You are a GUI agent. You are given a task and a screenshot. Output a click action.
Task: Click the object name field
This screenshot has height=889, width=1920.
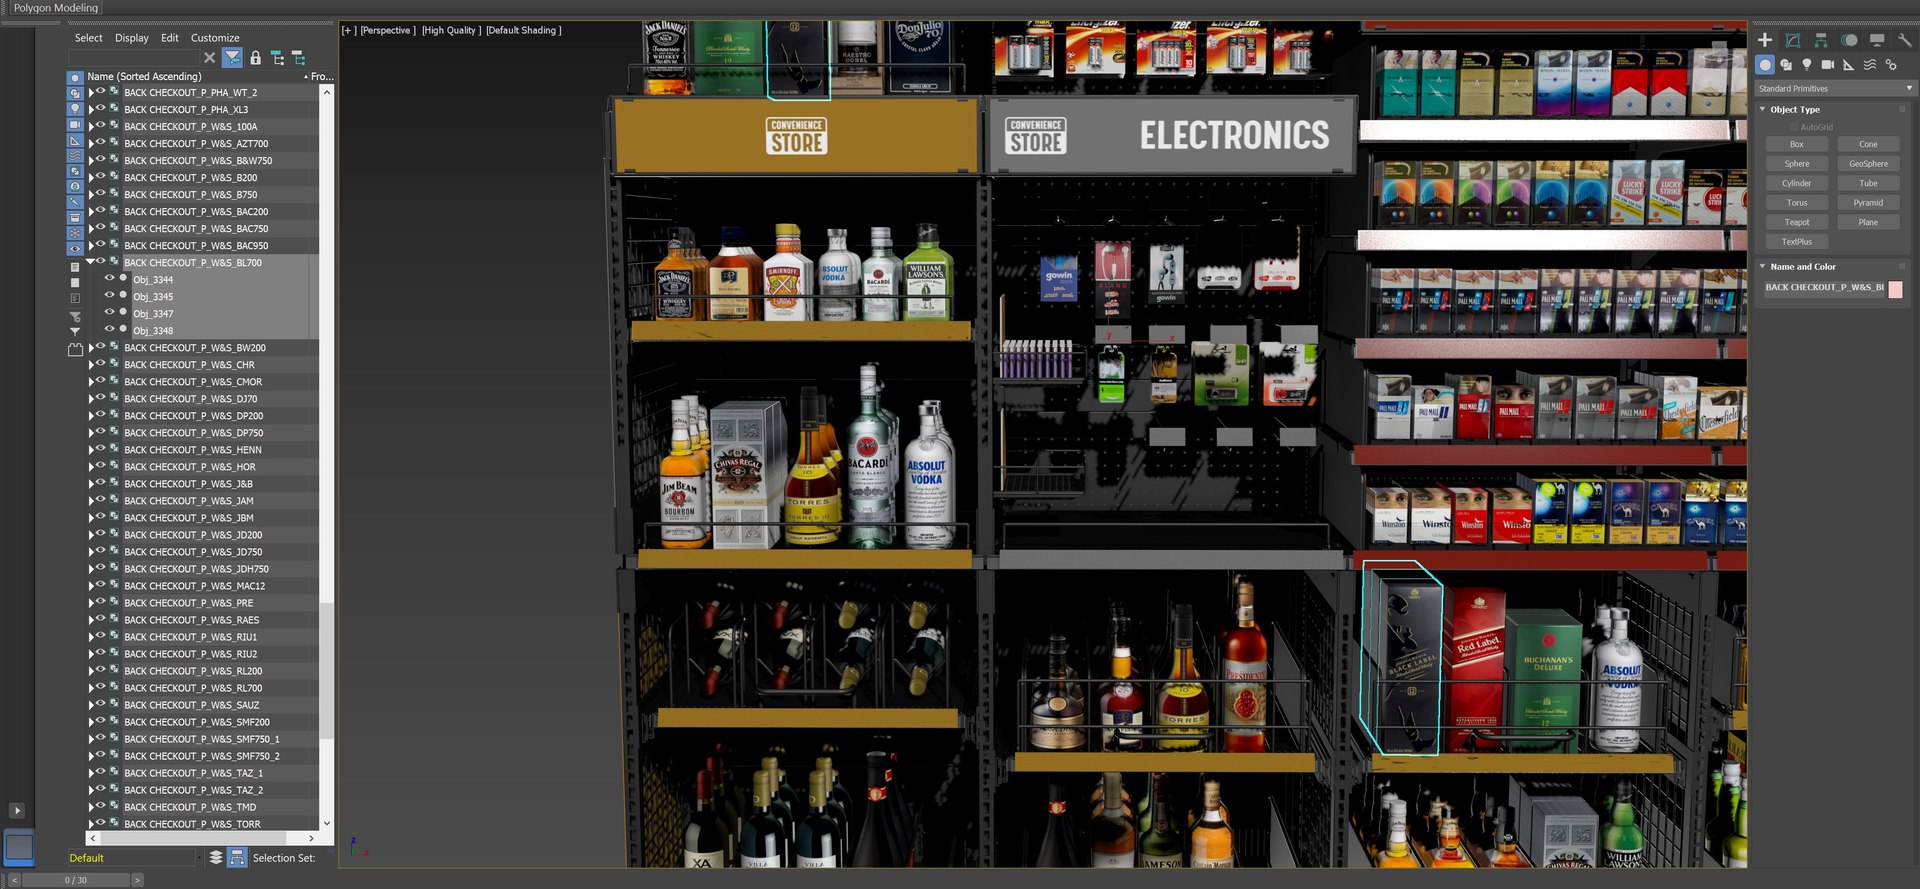pos(1823,288)
